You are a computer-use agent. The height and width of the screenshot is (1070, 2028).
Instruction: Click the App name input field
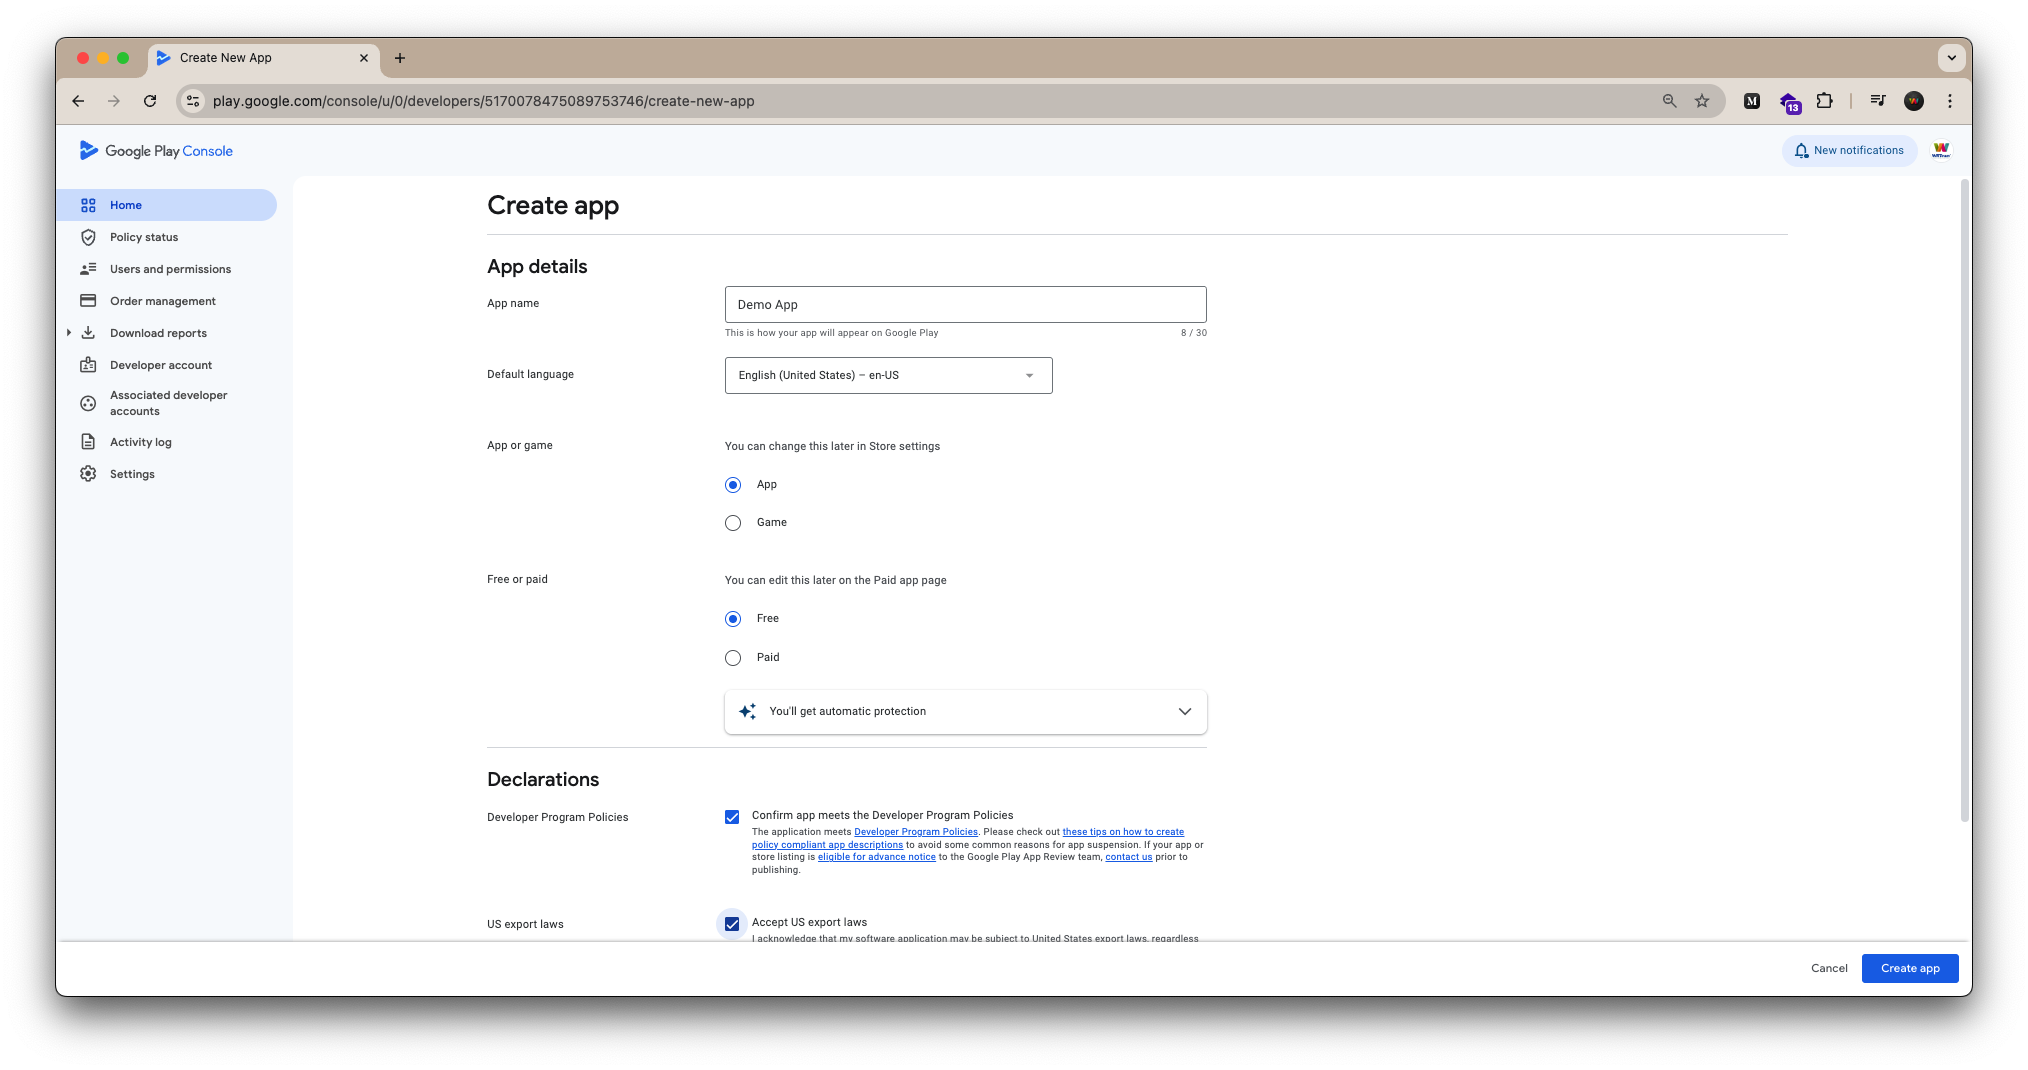tap(965, 305)
